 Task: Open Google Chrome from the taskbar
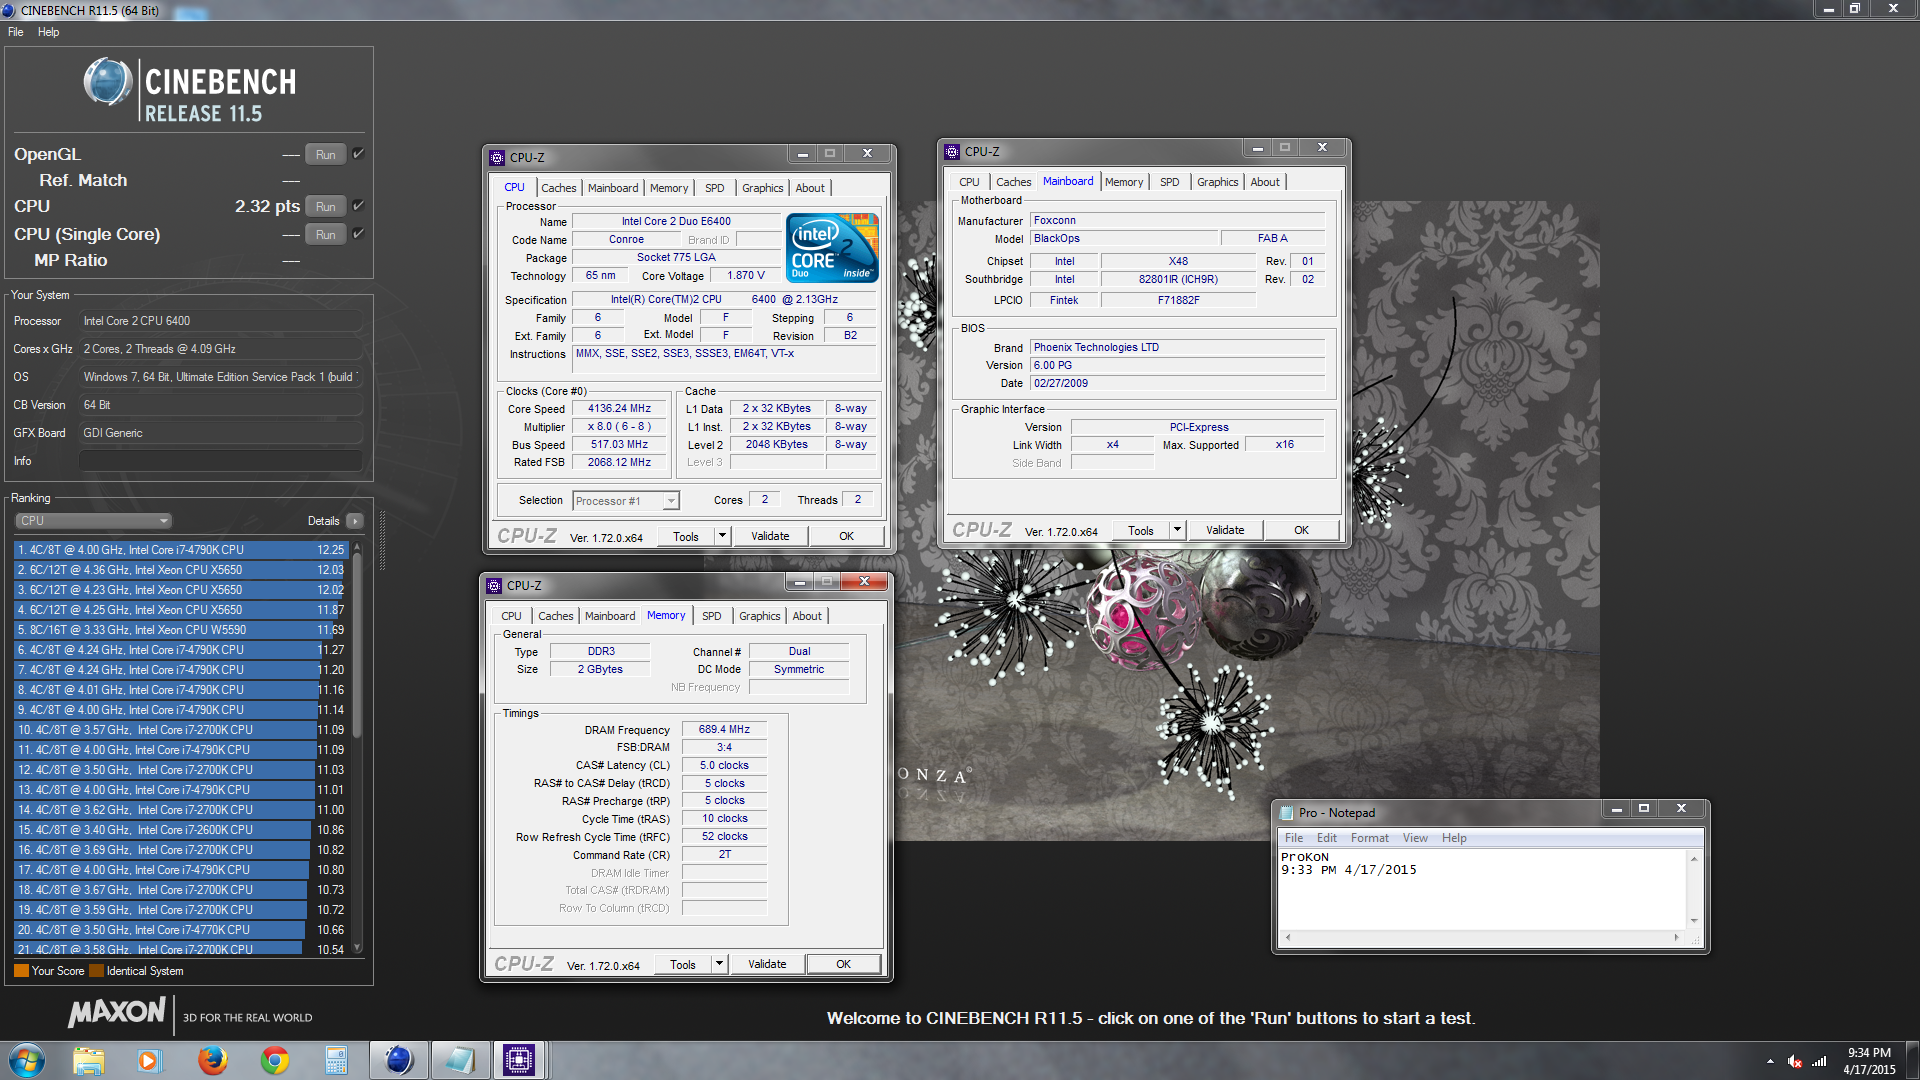coord(274,1060)
